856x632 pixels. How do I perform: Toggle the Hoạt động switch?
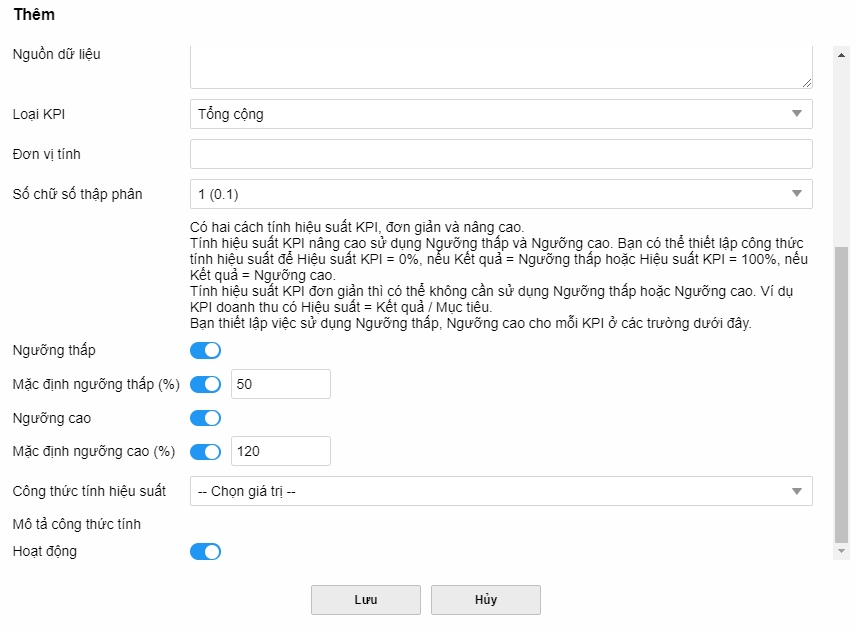[205, 551]
